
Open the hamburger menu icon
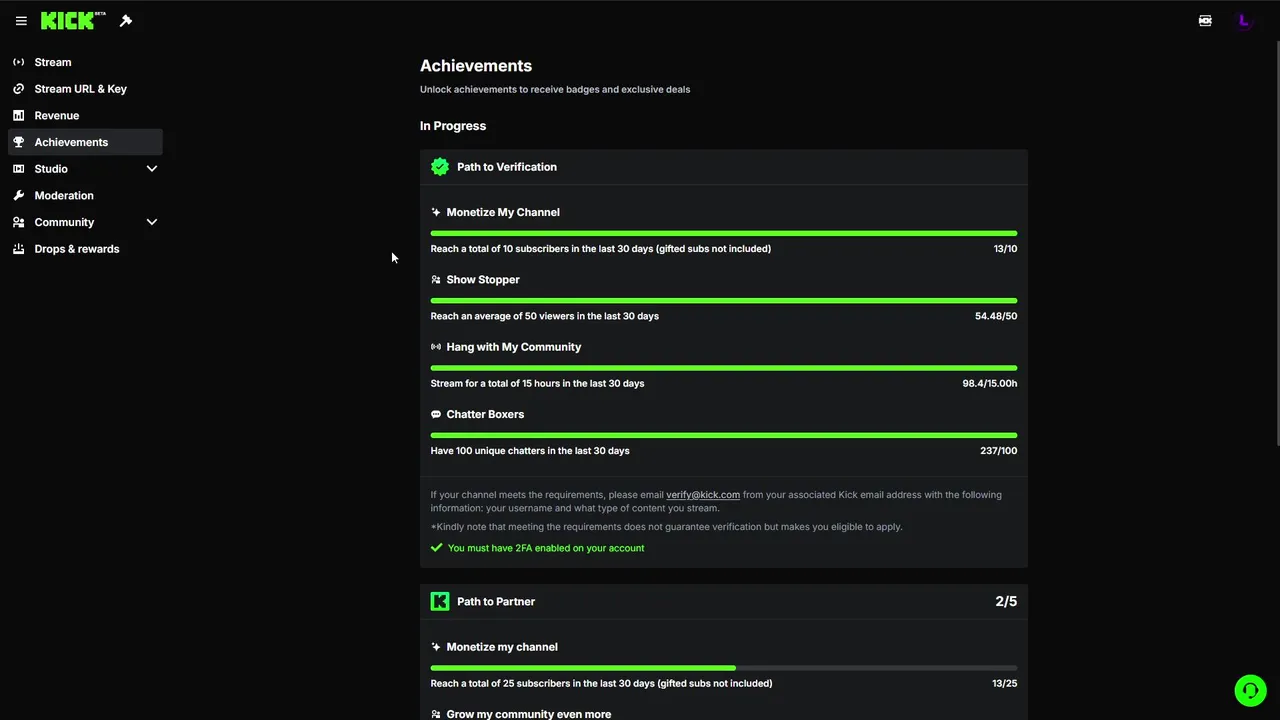coord(21,21)
